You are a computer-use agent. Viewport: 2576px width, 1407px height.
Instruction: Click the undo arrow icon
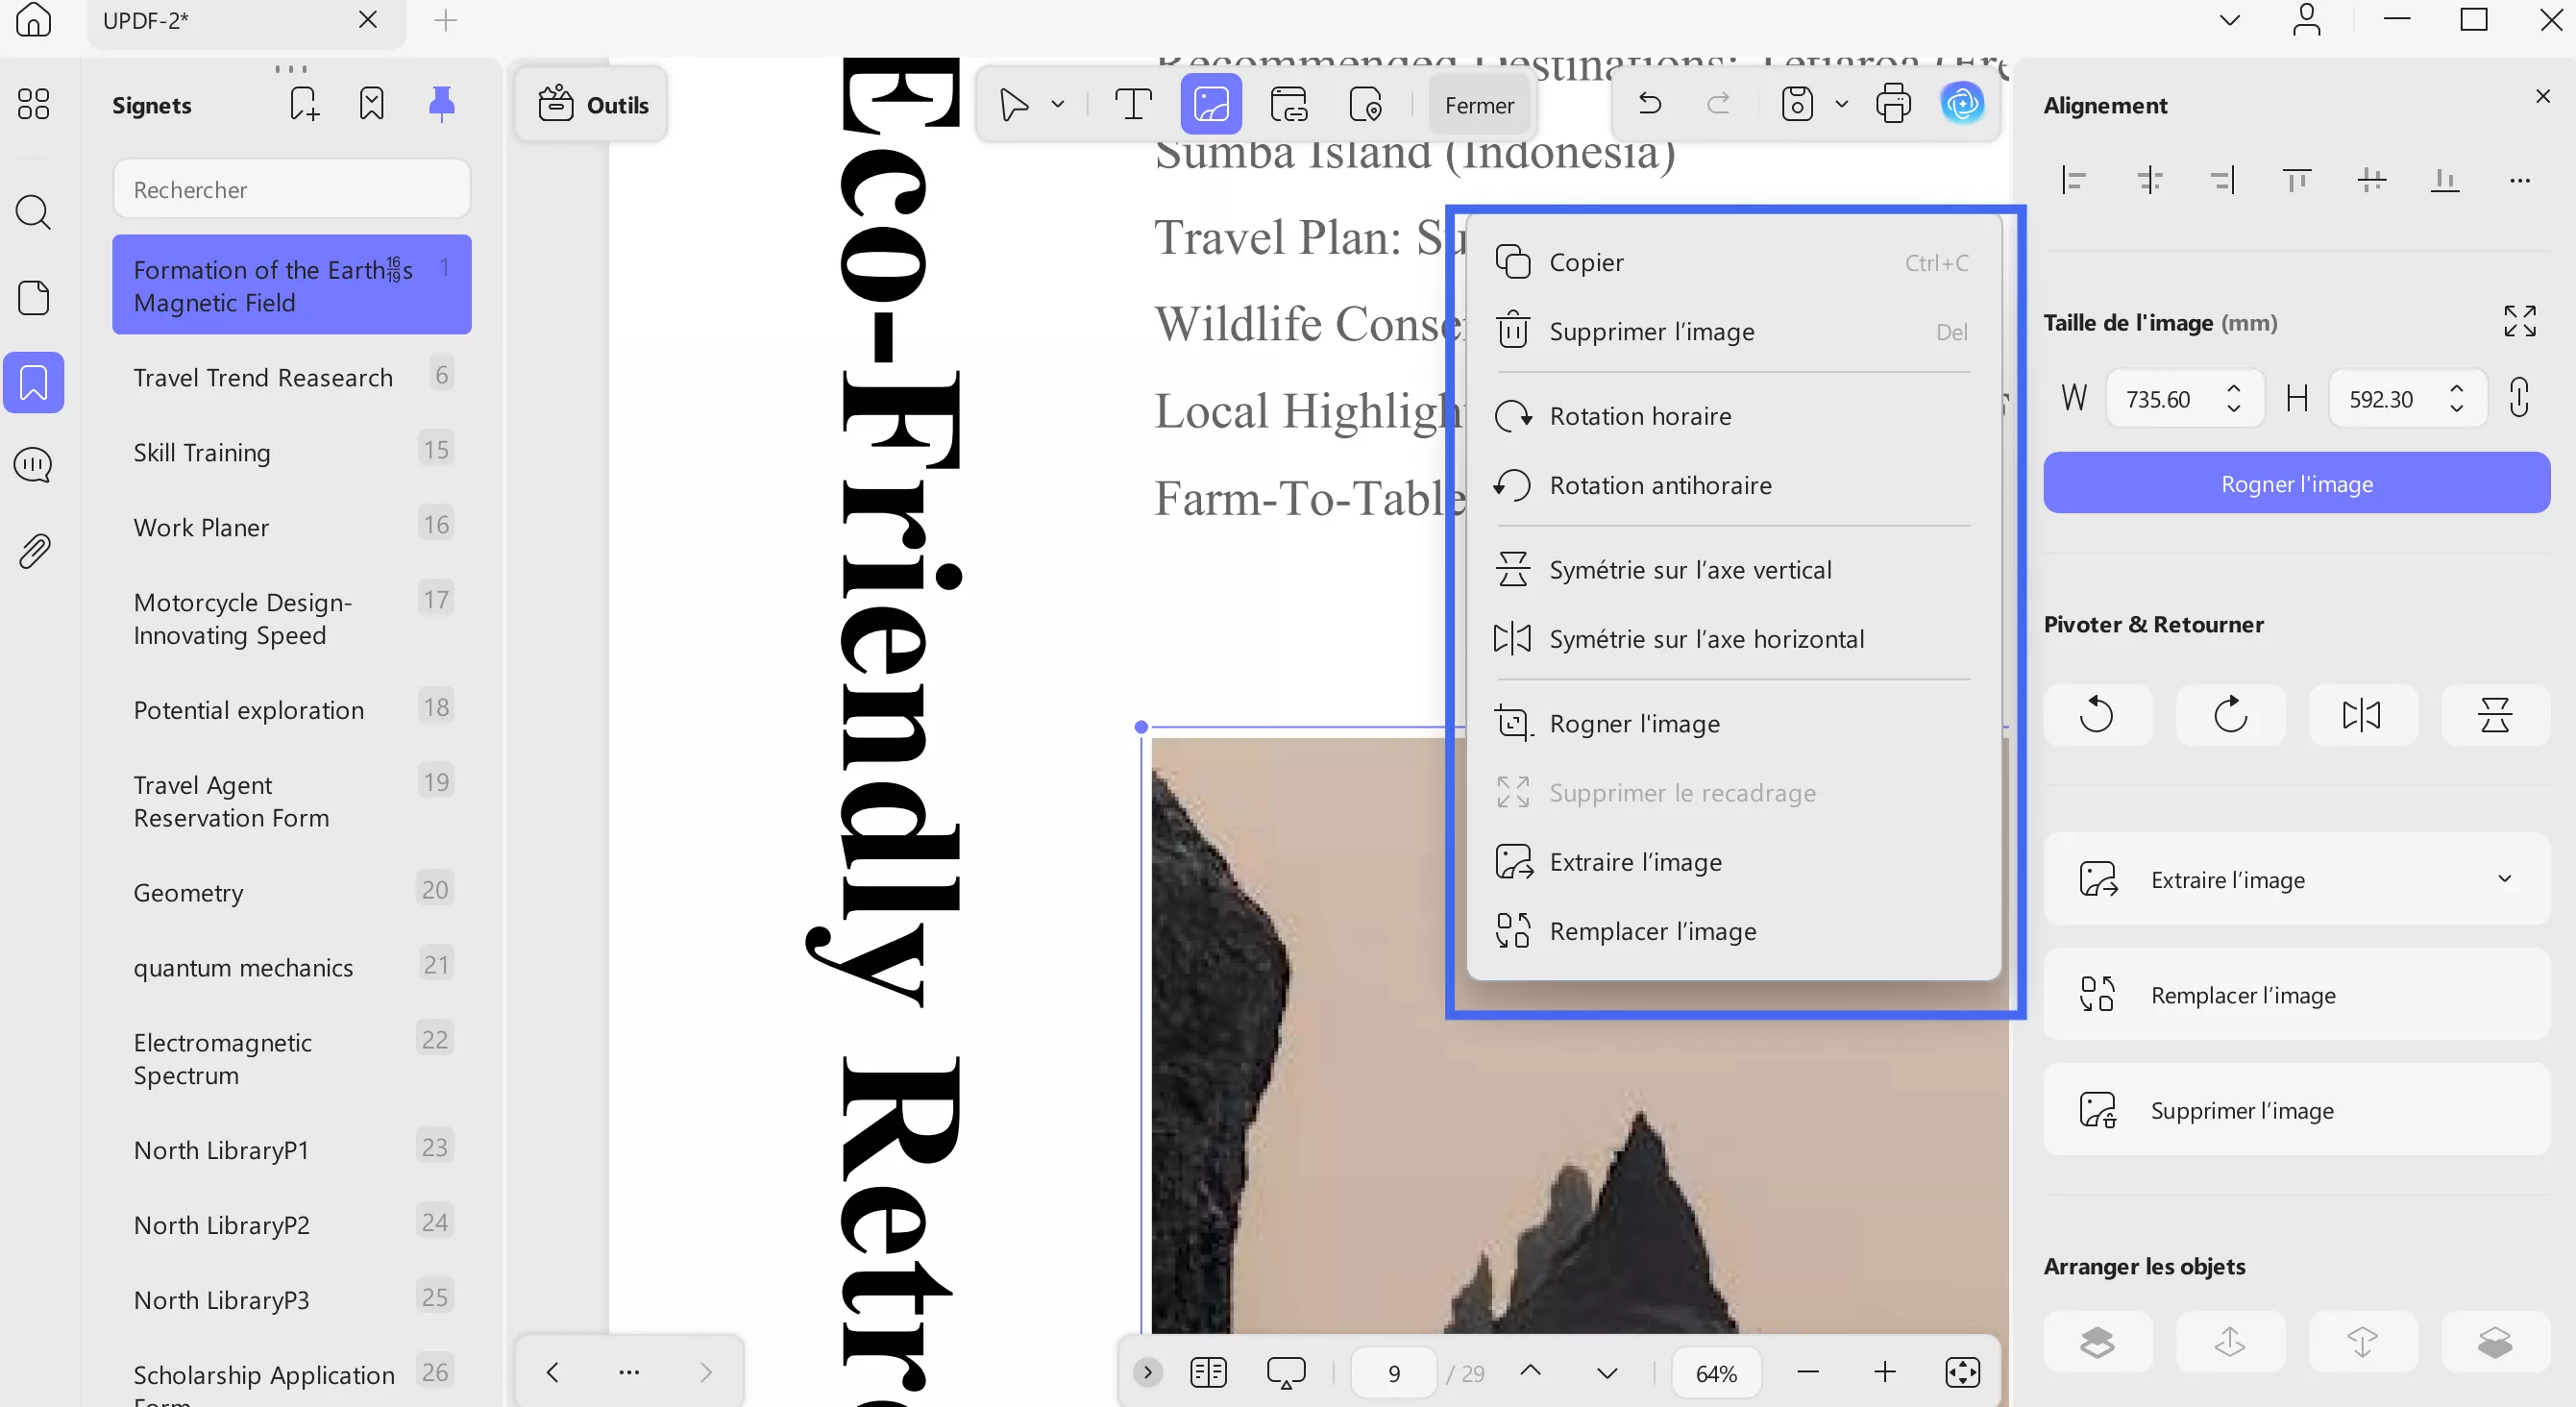(x=1650, y=104)
